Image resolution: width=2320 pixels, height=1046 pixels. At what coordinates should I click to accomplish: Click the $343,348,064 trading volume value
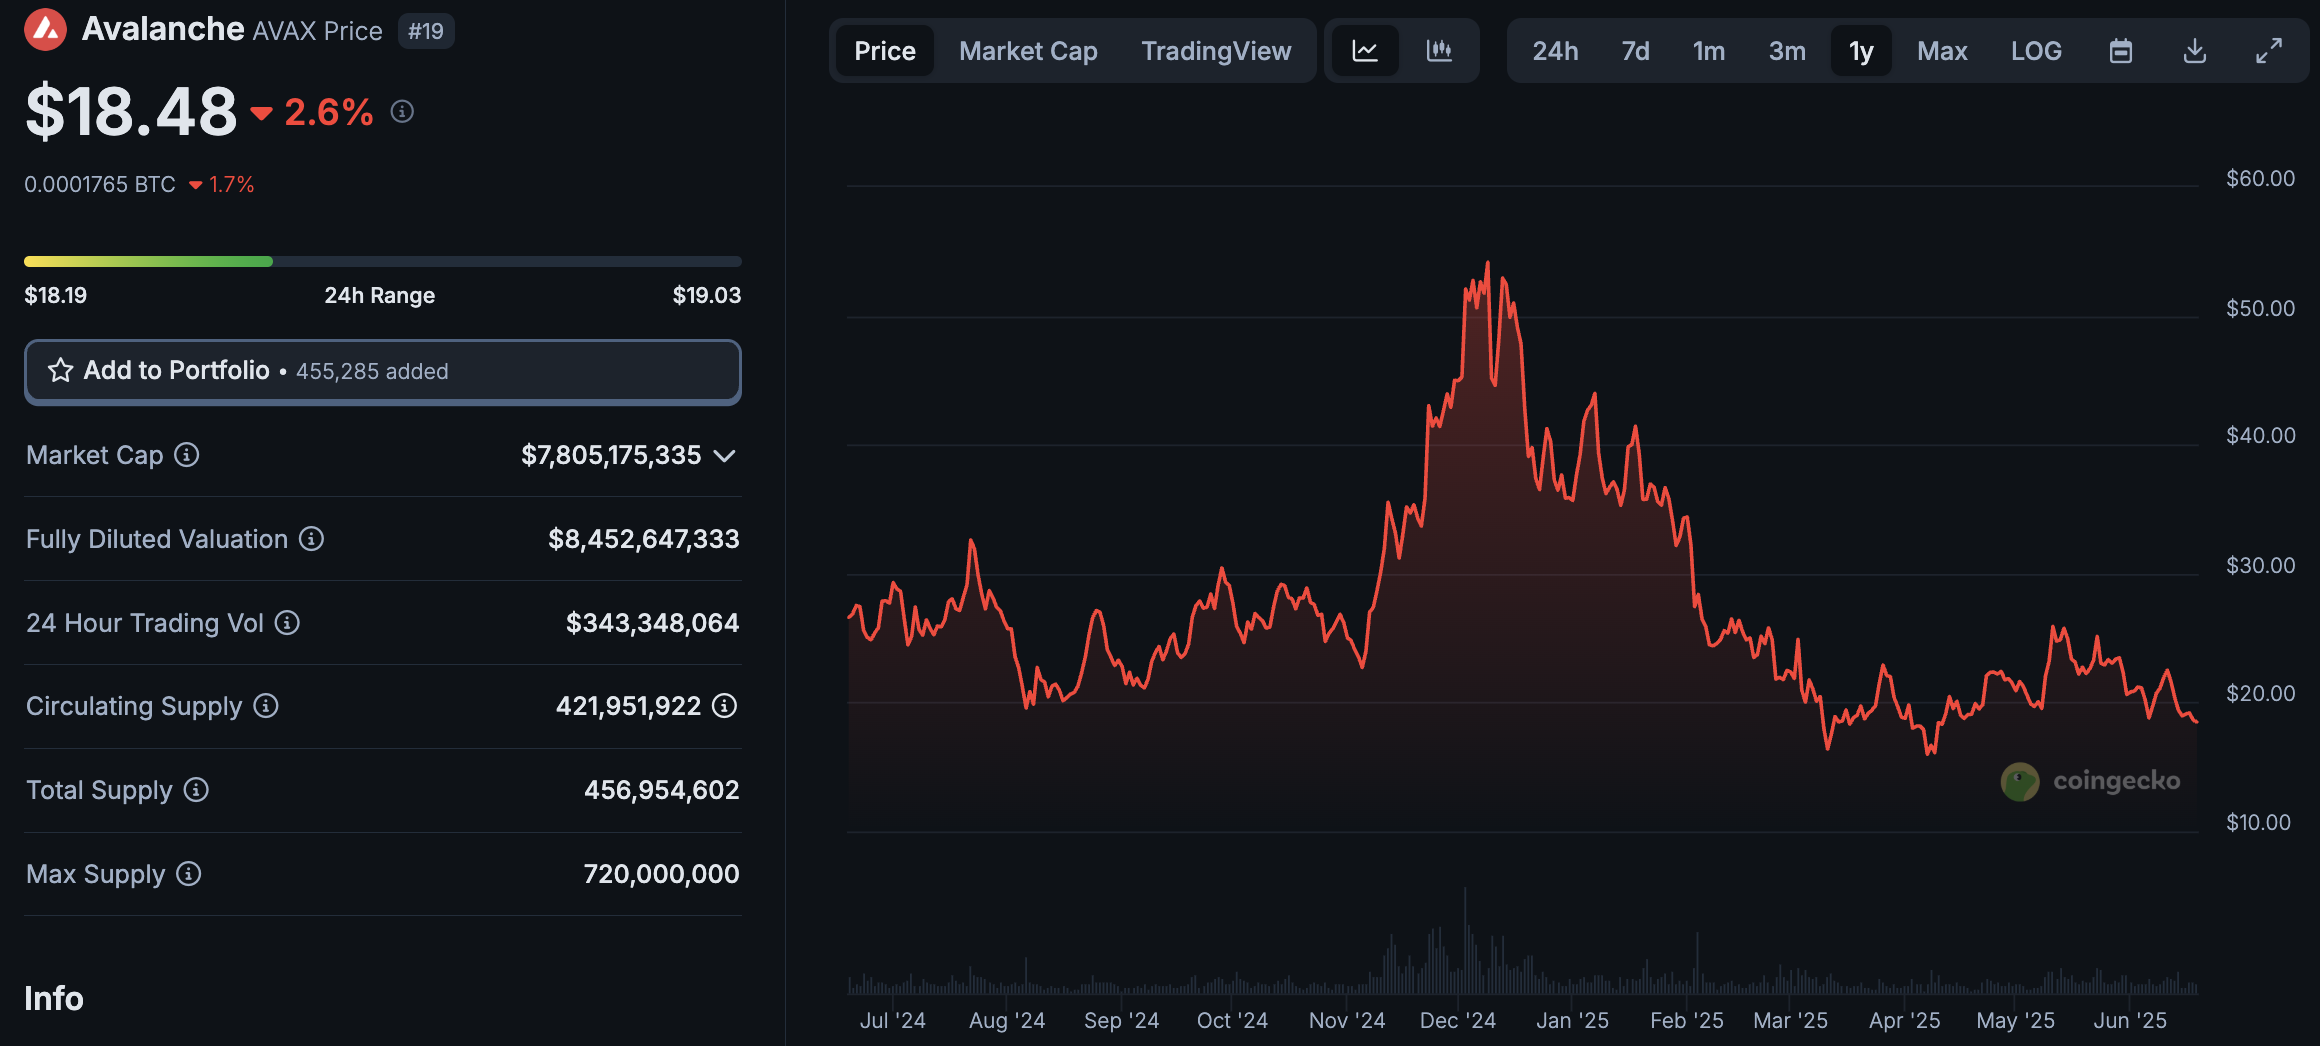click(652, 623)
